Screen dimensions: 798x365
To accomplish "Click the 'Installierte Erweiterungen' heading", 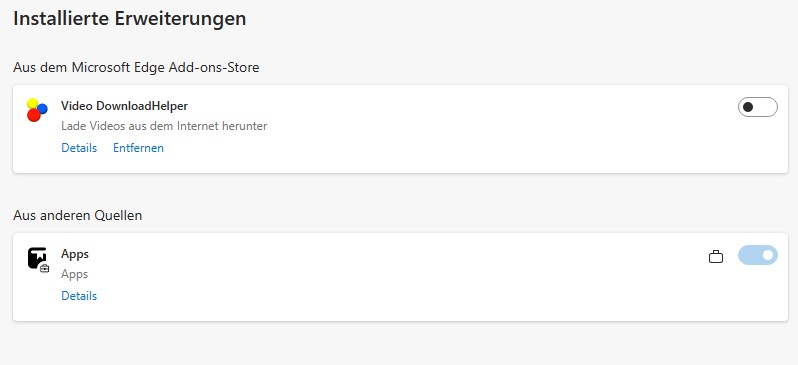I will coord(129,19).
